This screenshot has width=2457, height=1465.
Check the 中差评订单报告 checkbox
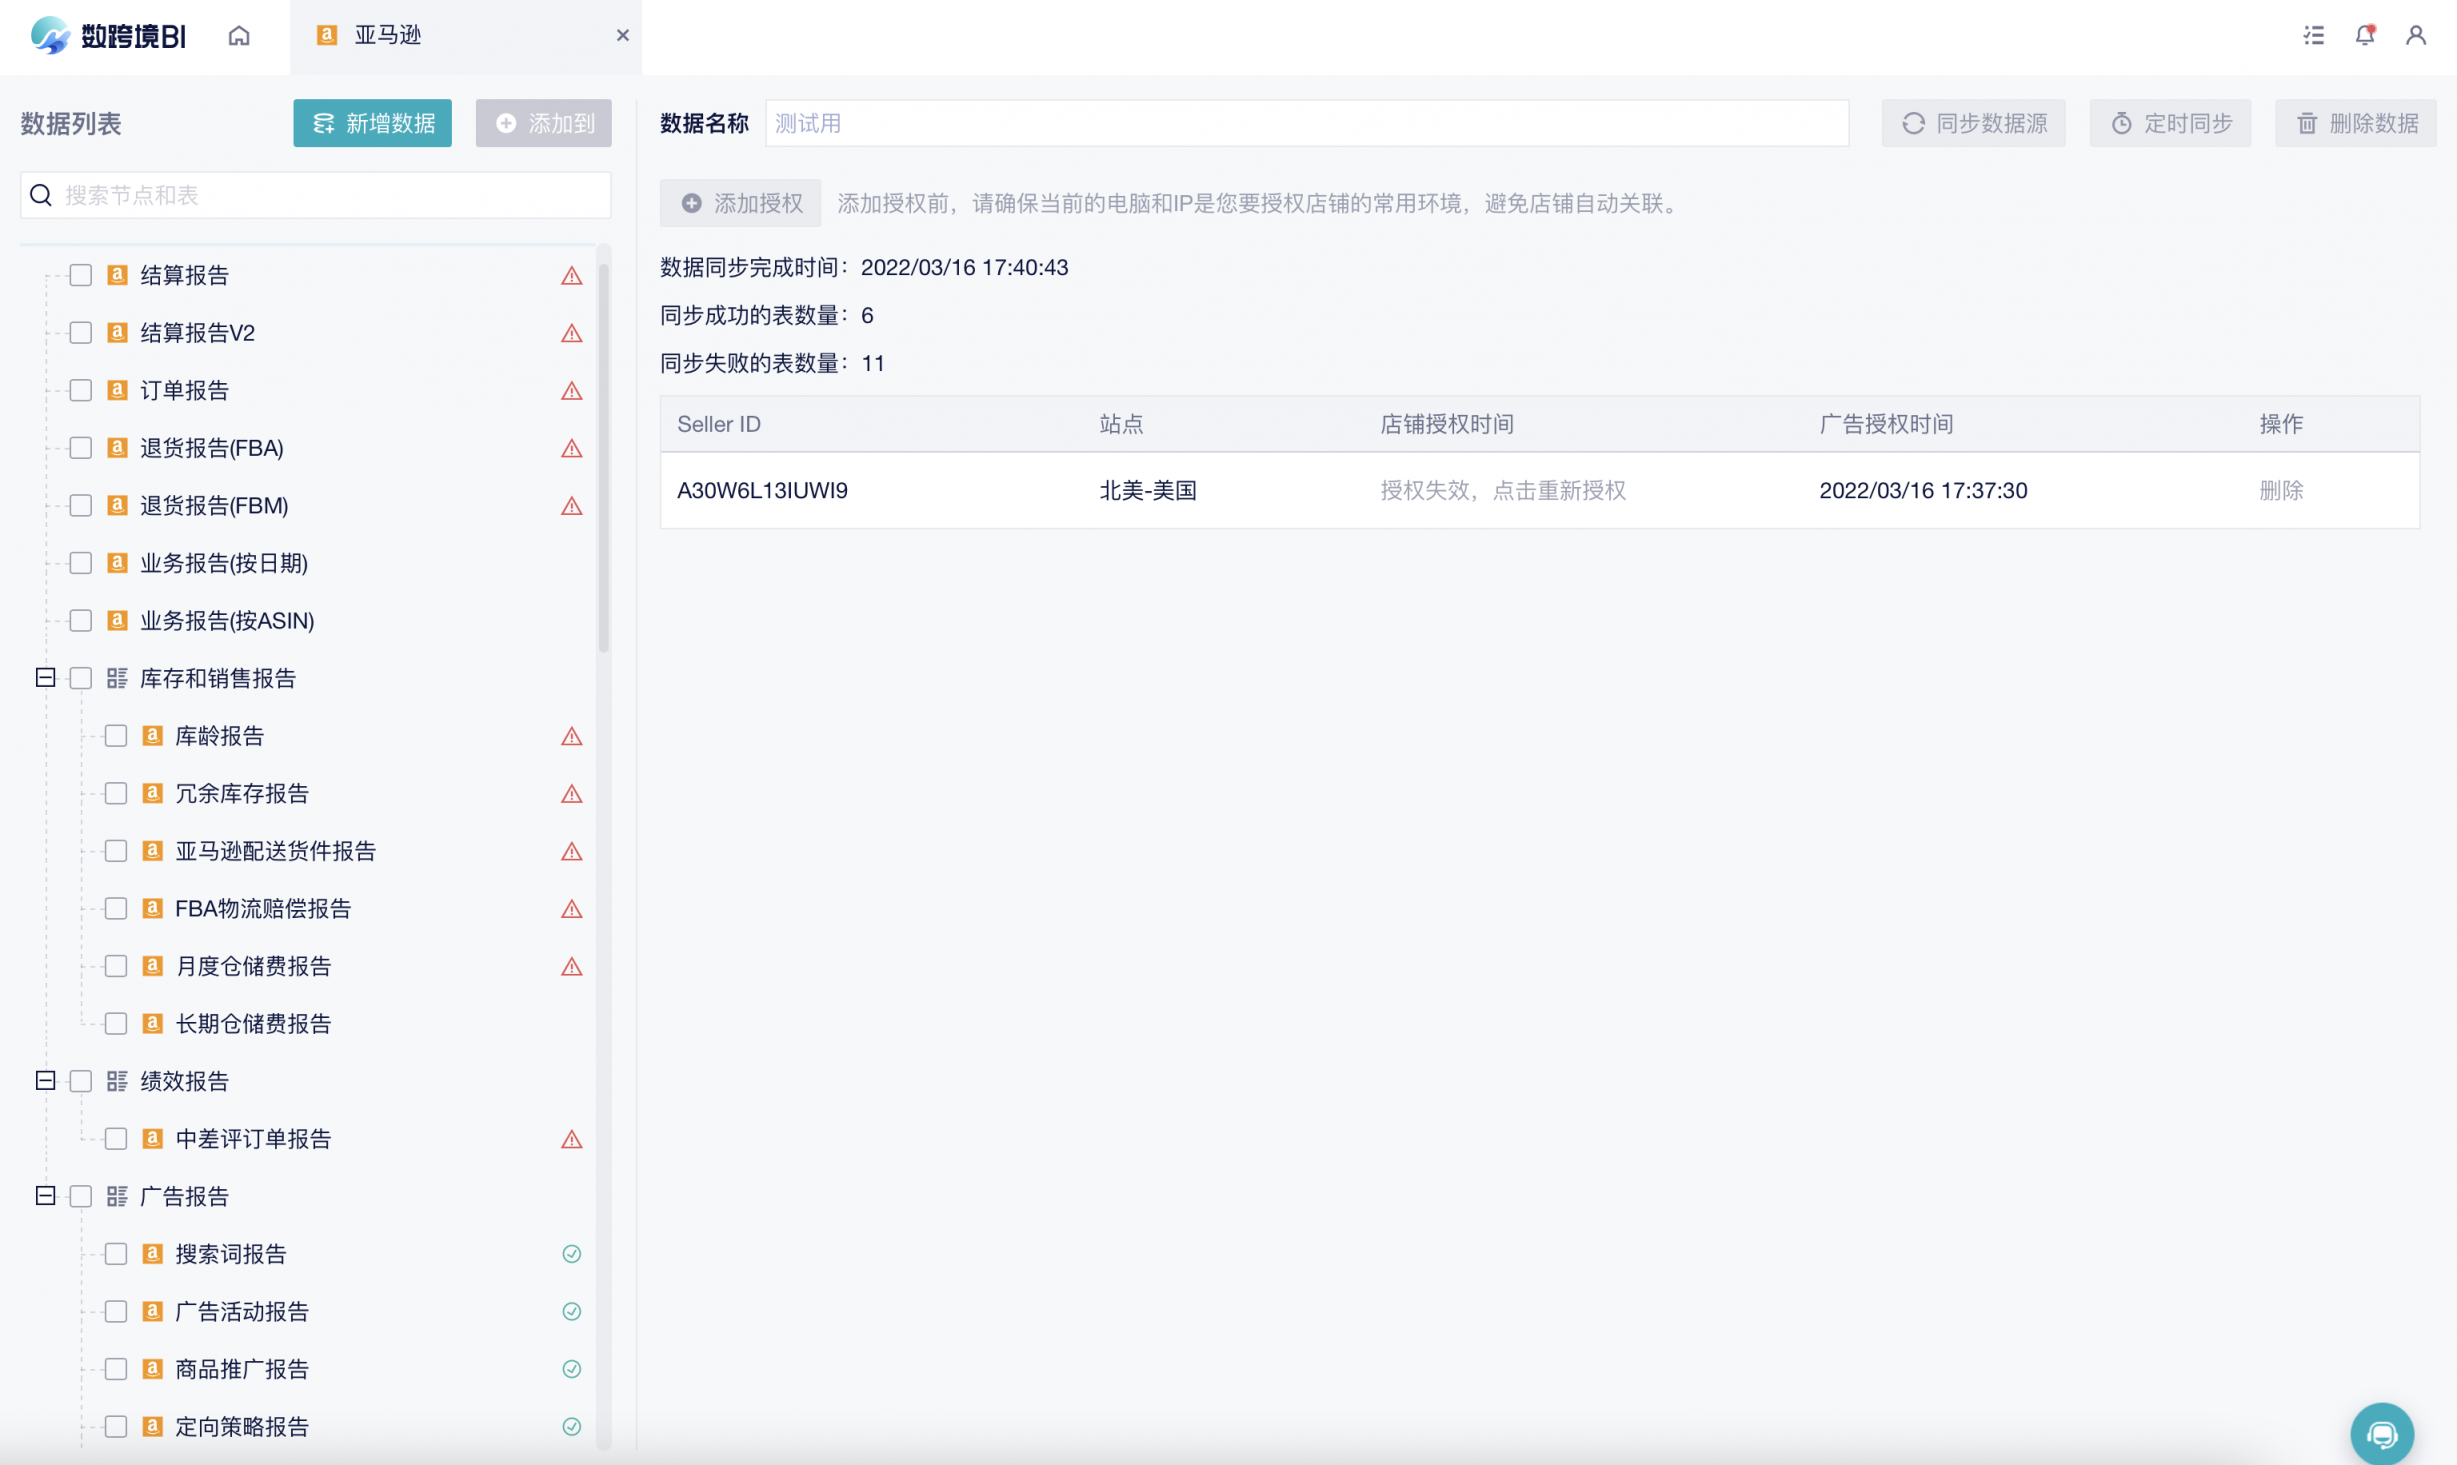coord(116,1139)
